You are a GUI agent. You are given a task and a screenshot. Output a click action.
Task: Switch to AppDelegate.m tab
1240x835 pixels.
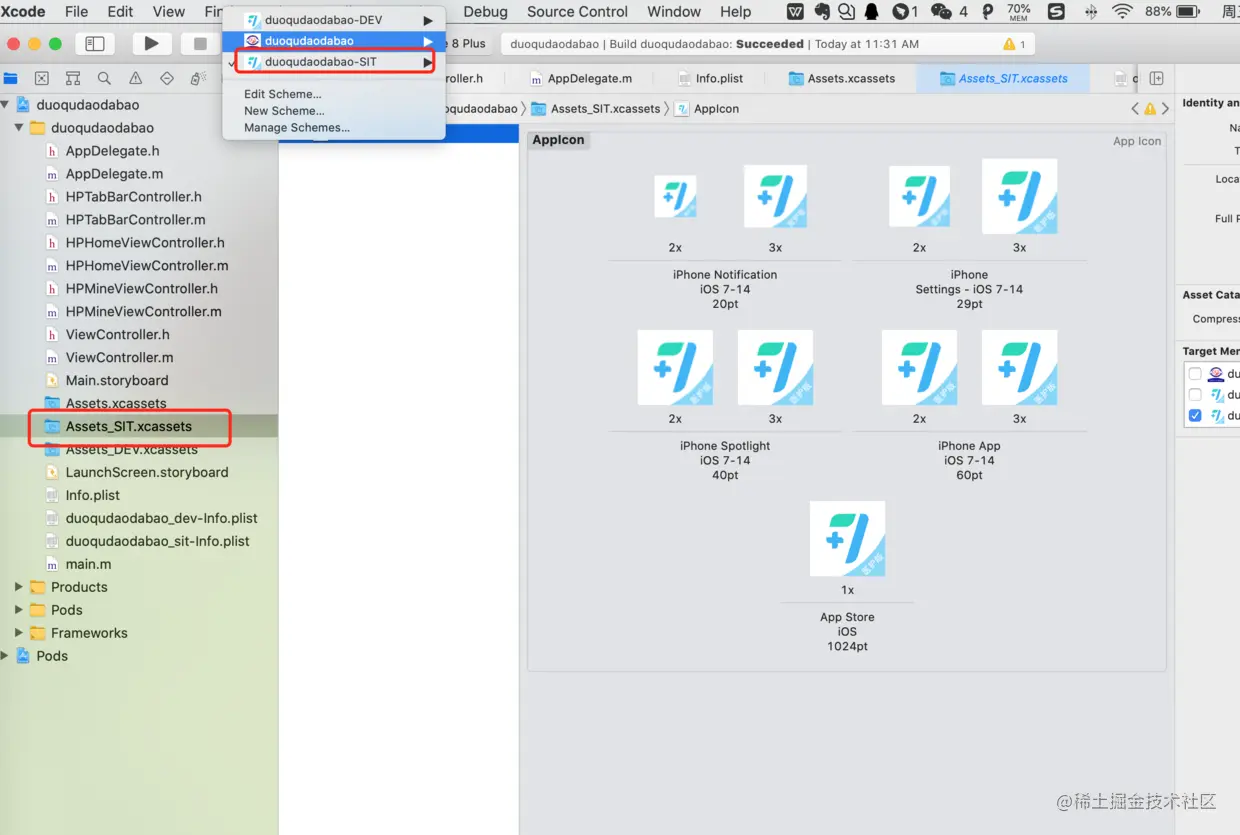pos(582,78)
